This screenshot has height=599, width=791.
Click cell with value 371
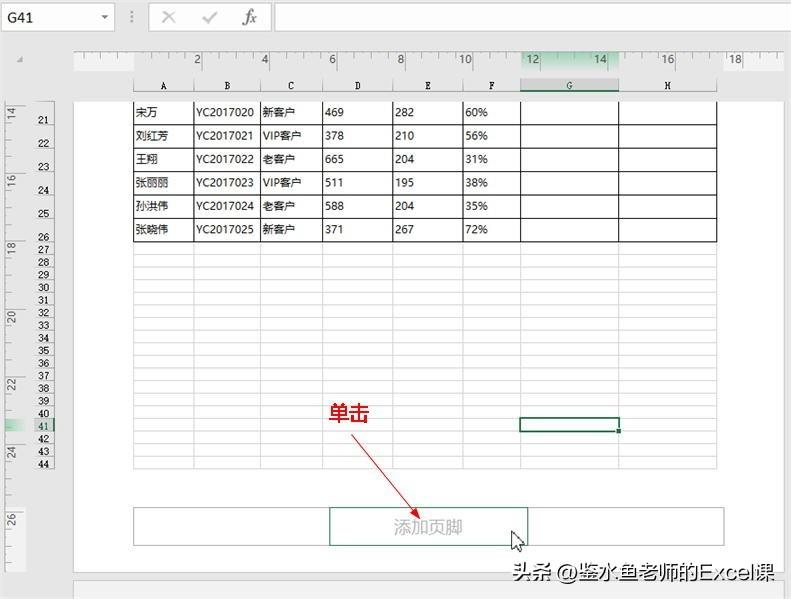click(x=358, y=230)
